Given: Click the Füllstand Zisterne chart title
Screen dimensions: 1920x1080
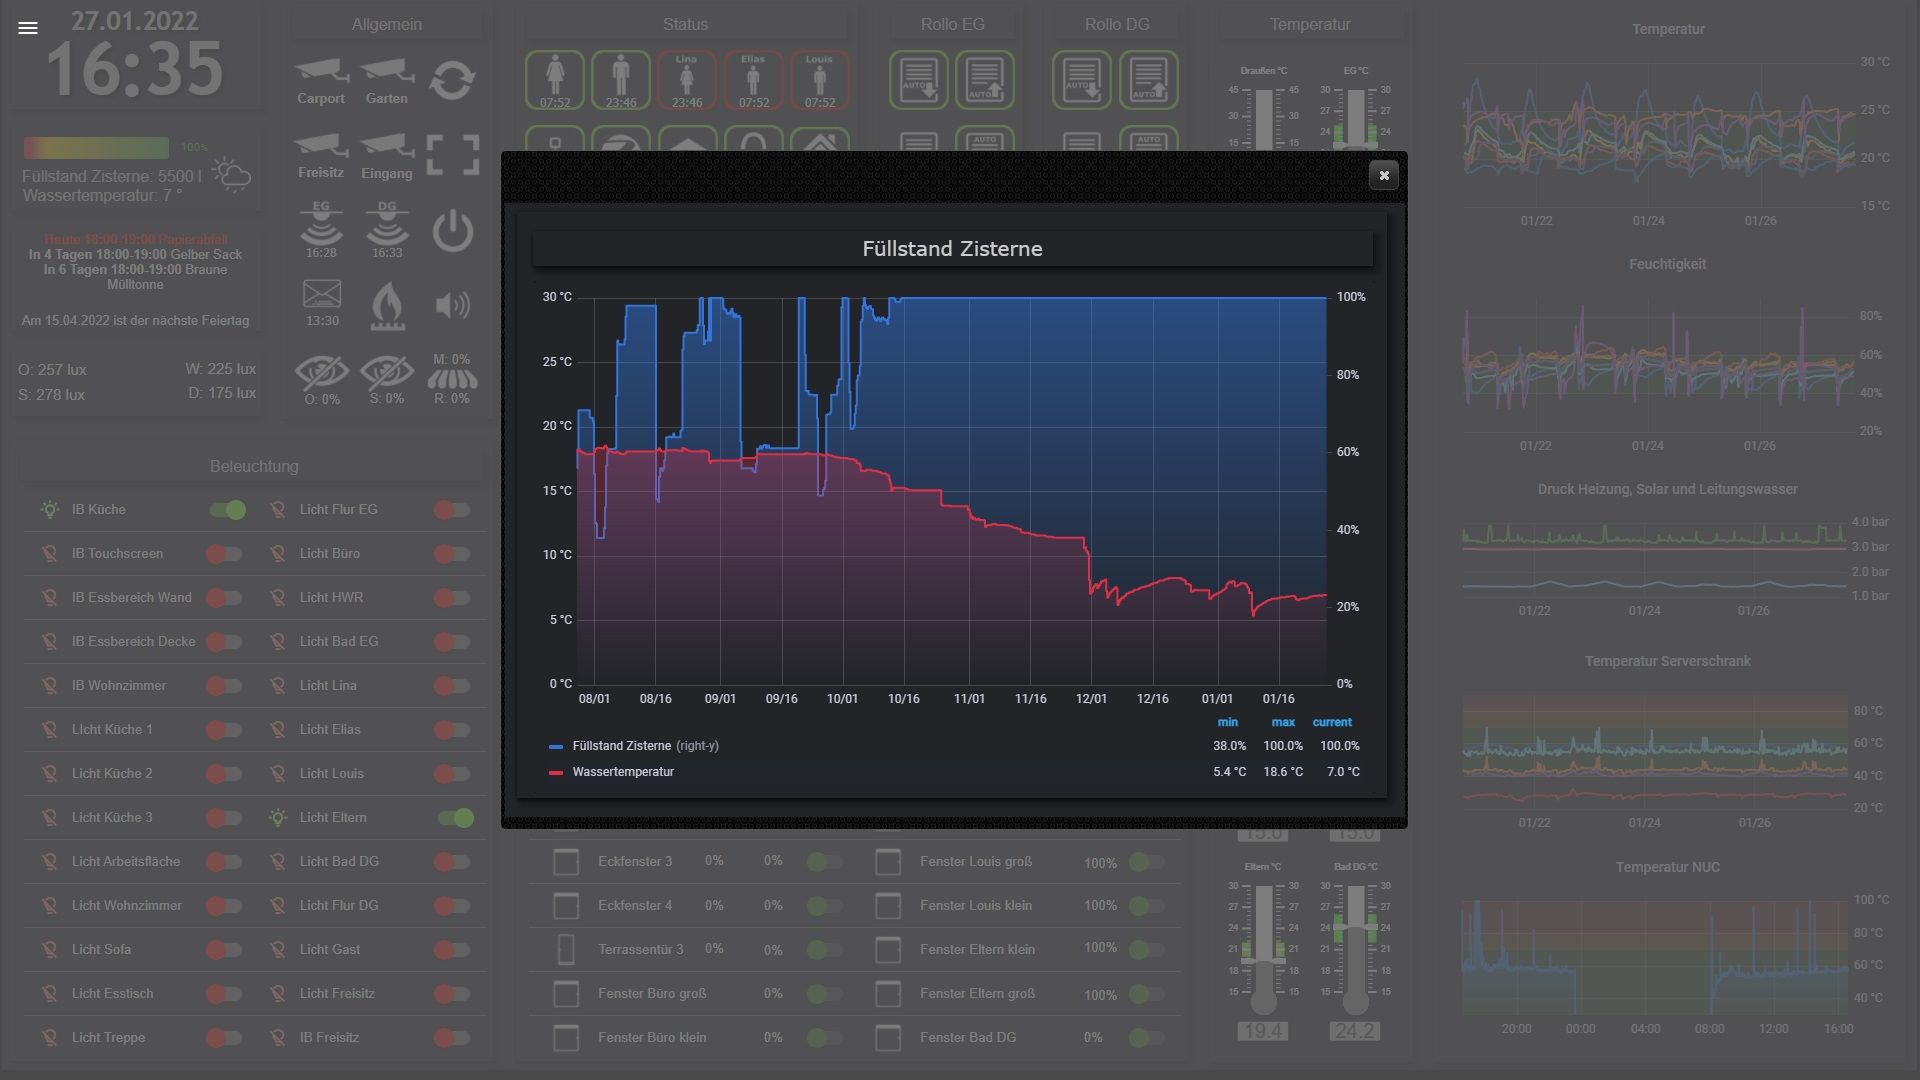Looking at the screenshot, I should (952, 249).
